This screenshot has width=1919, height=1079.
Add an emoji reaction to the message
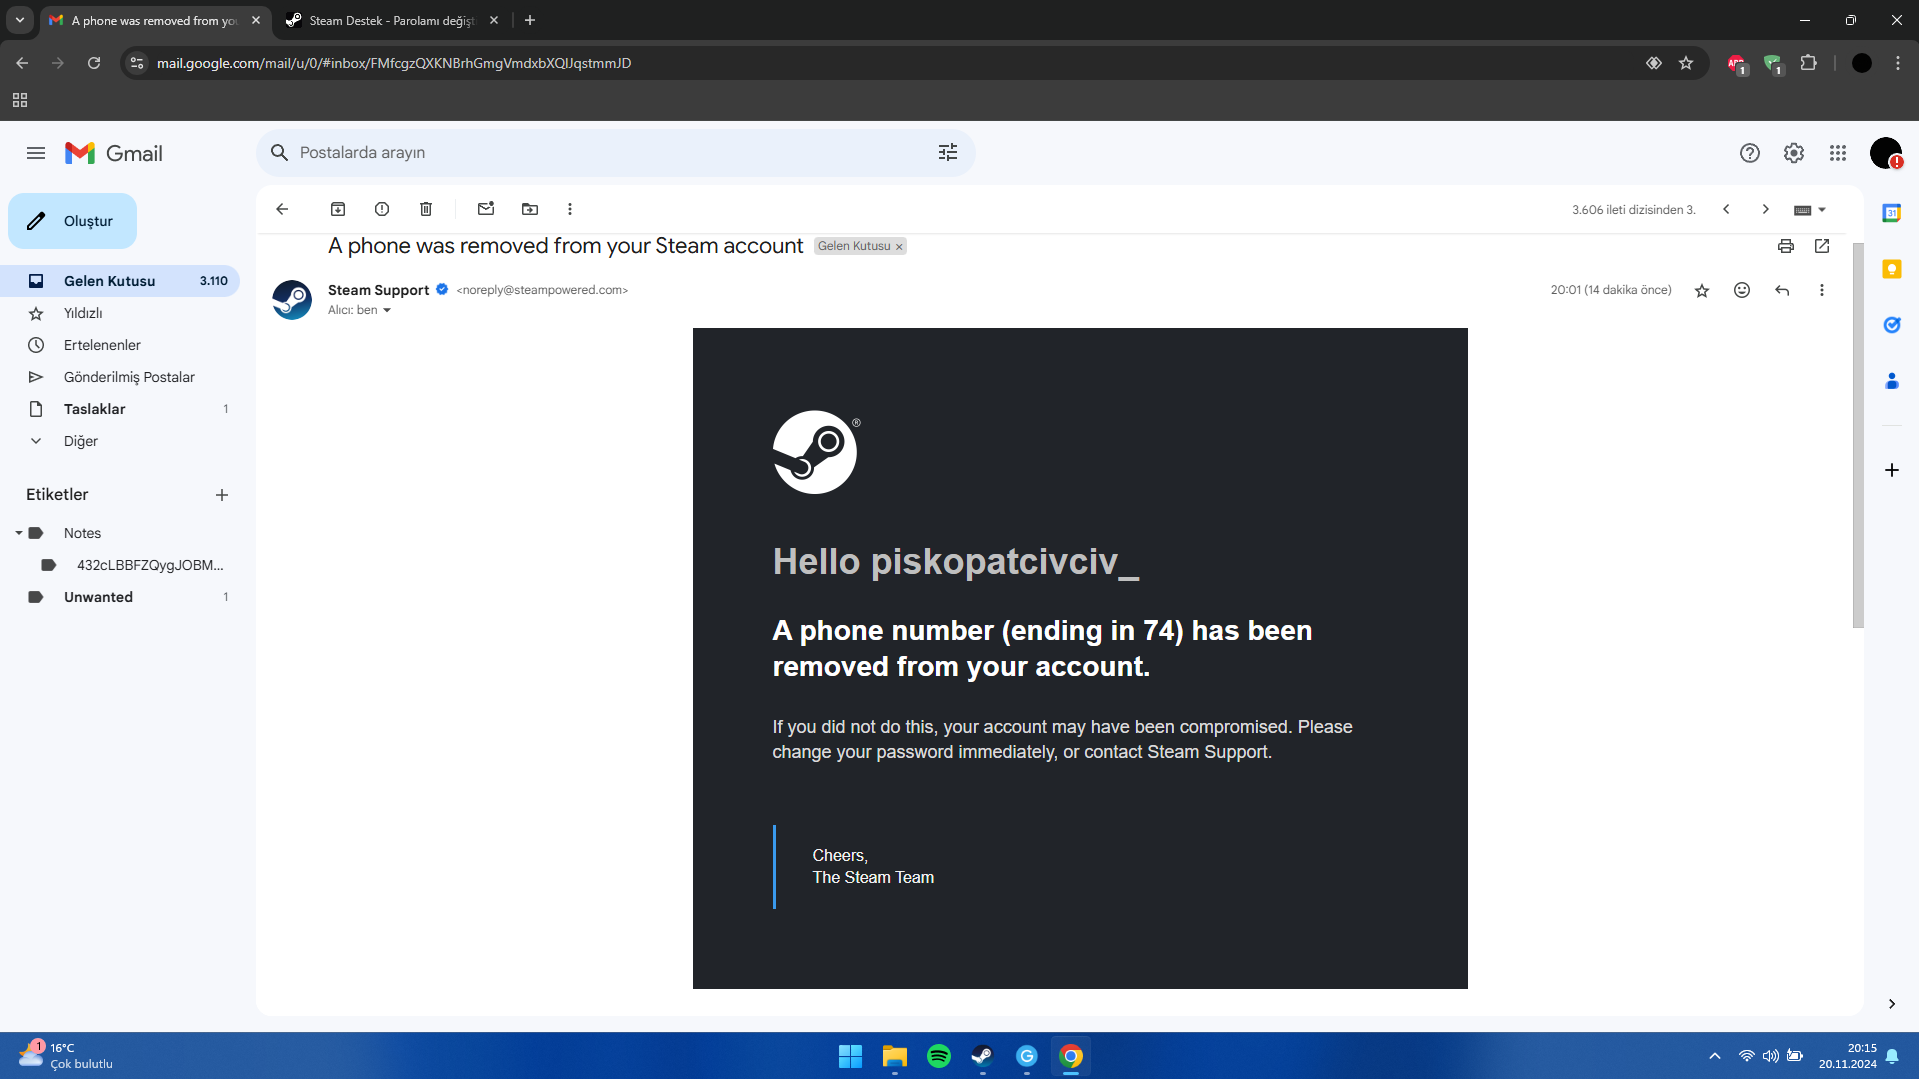pyautogui.click(x=1742, y=290)
